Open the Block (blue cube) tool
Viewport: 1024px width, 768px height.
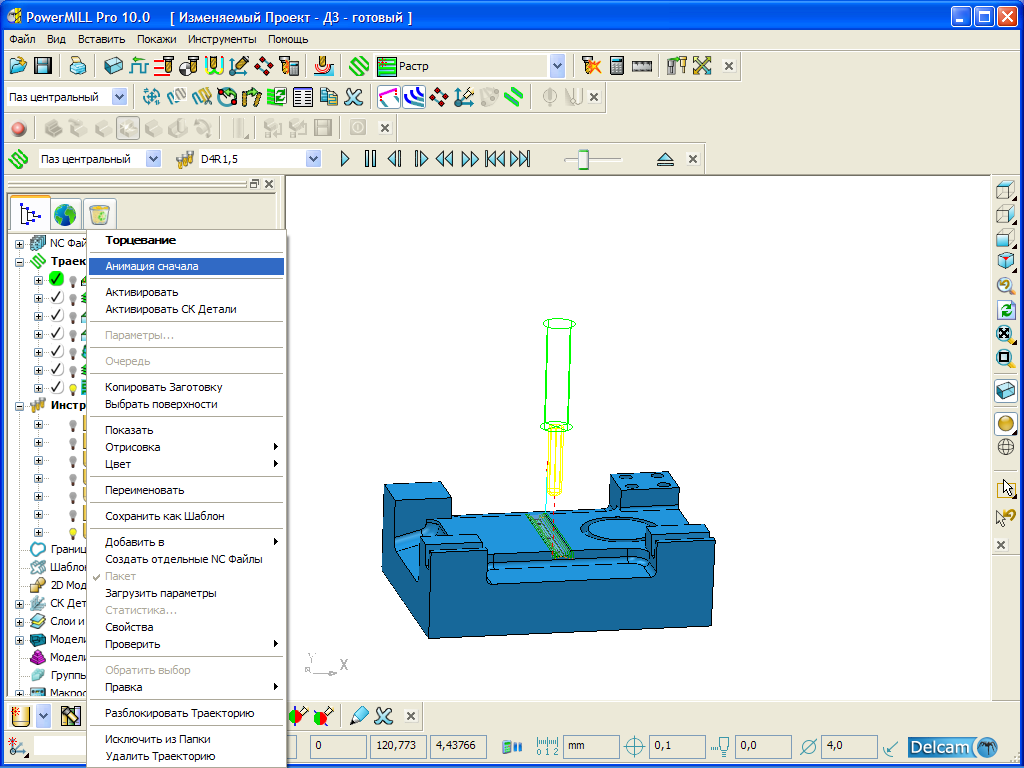click(x=114, y=65)
